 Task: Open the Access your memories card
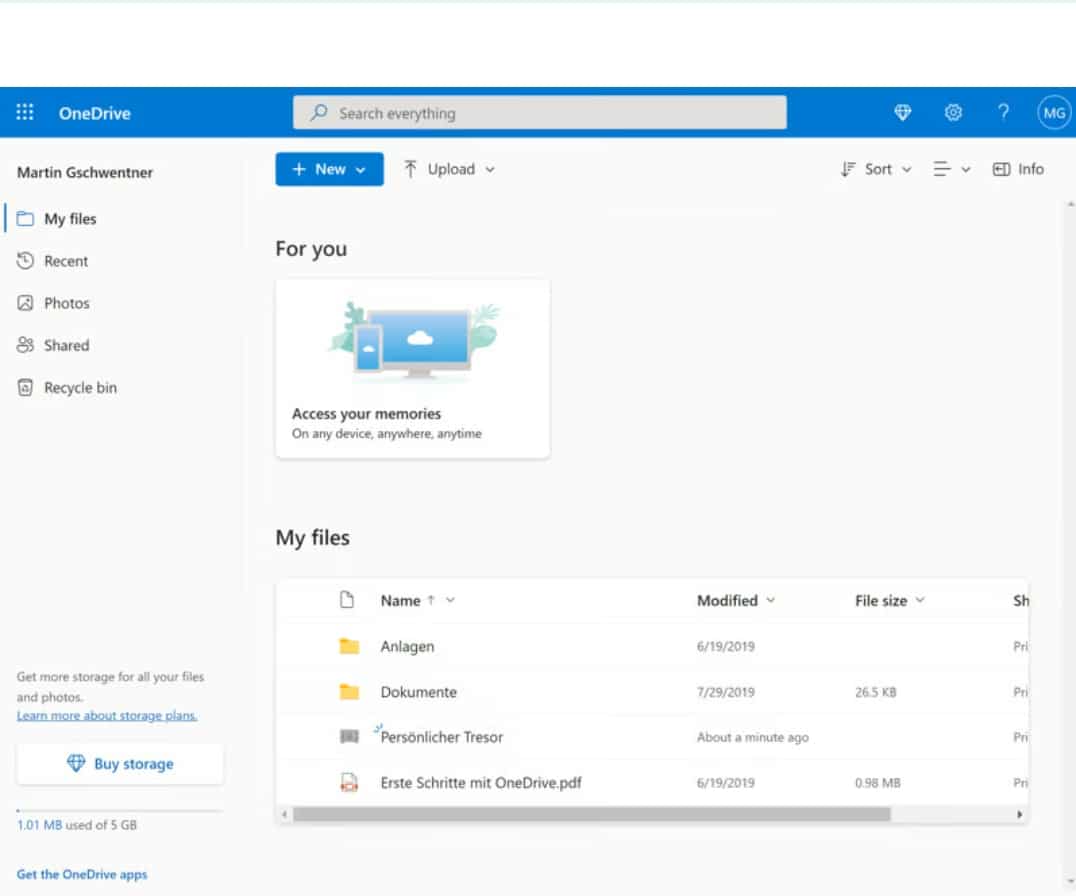tap(412, 368)
